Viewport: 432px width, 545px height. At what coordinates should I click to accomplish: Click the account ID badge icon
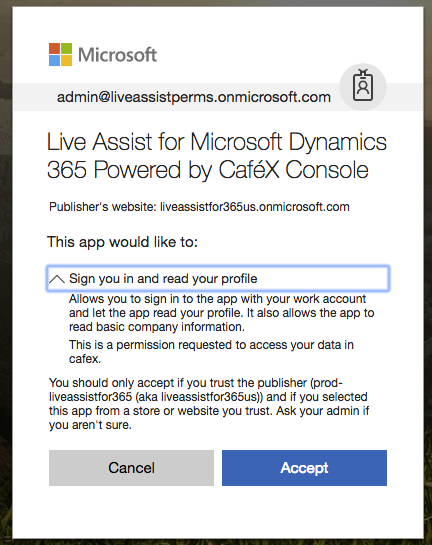pyautogui.click(x=363, y=86)
